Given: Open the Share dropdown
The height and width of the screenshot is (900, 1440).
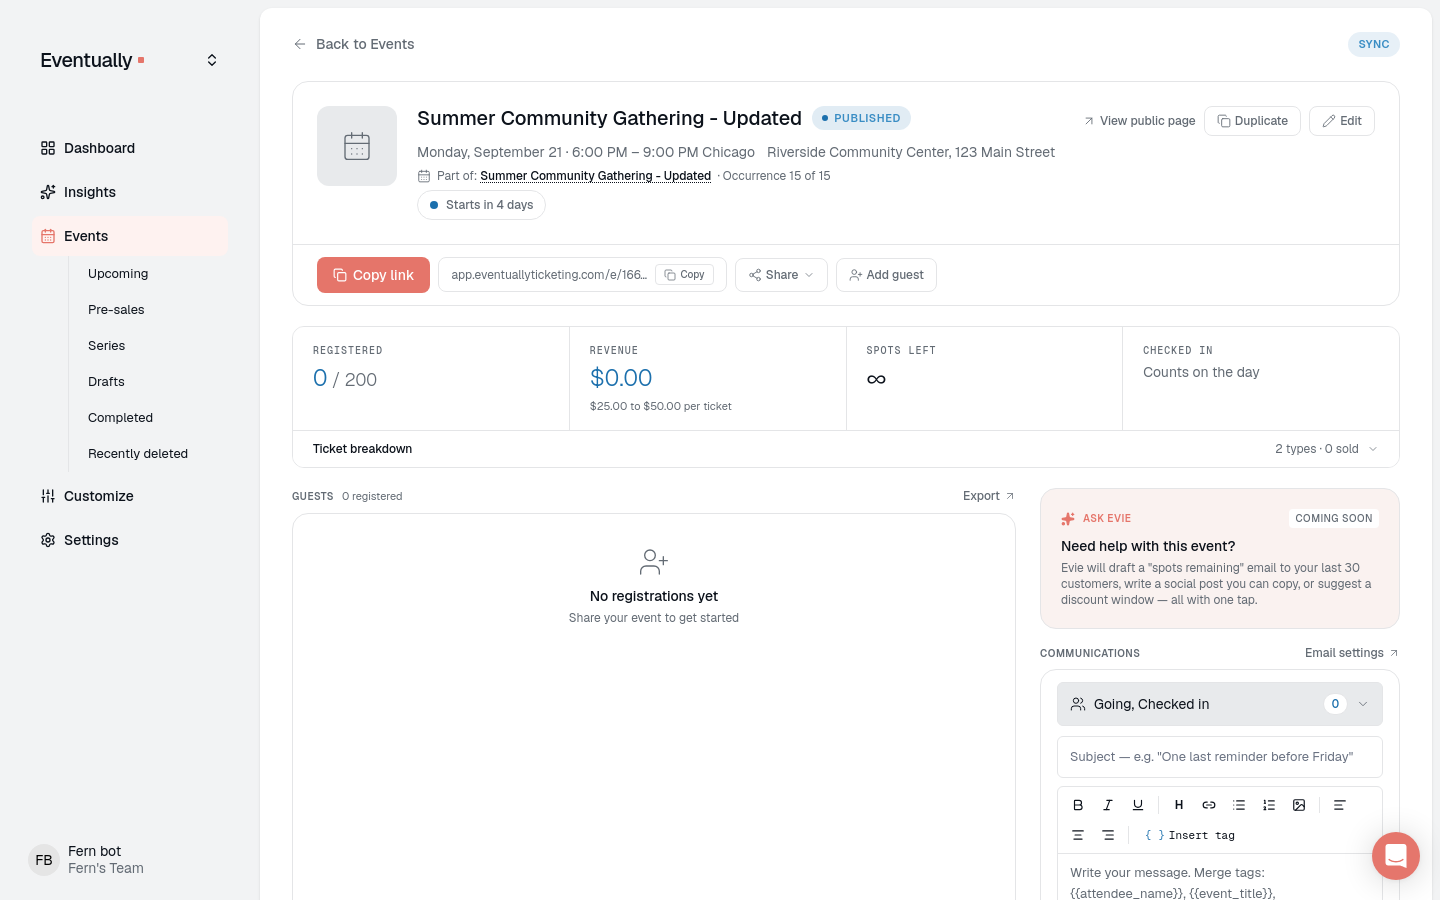Looking at the screenshot, I should [x=781, y=275].
